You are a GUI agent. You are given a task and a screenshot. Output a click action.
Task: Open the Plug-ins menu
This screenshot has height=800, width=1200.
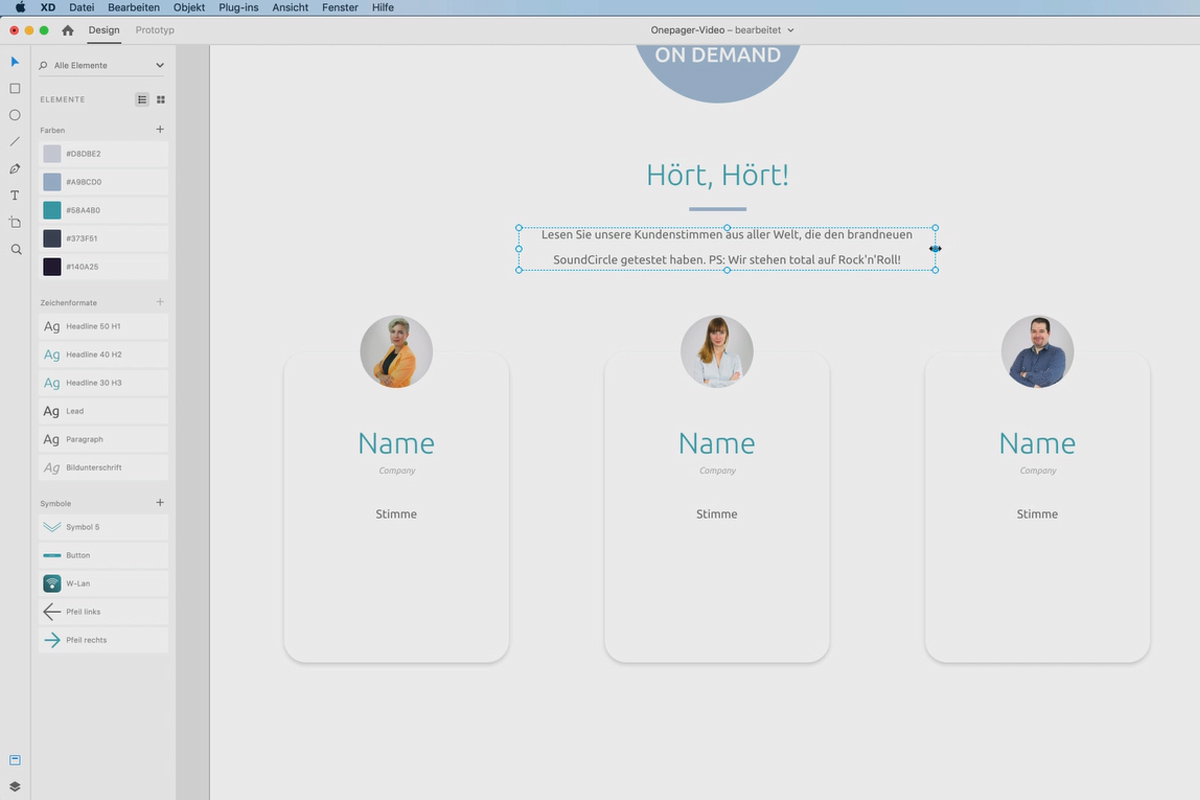[240, 7]
